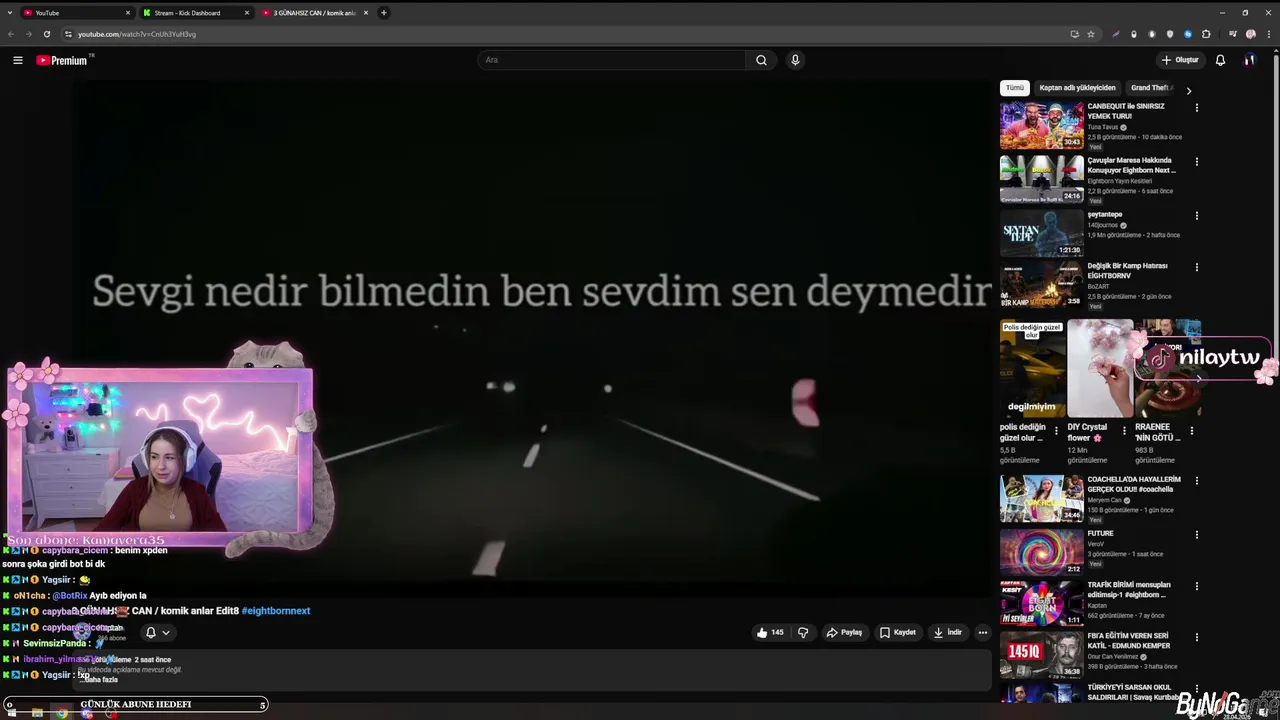Switch to the YouTube tab

[x=76, y=13]
